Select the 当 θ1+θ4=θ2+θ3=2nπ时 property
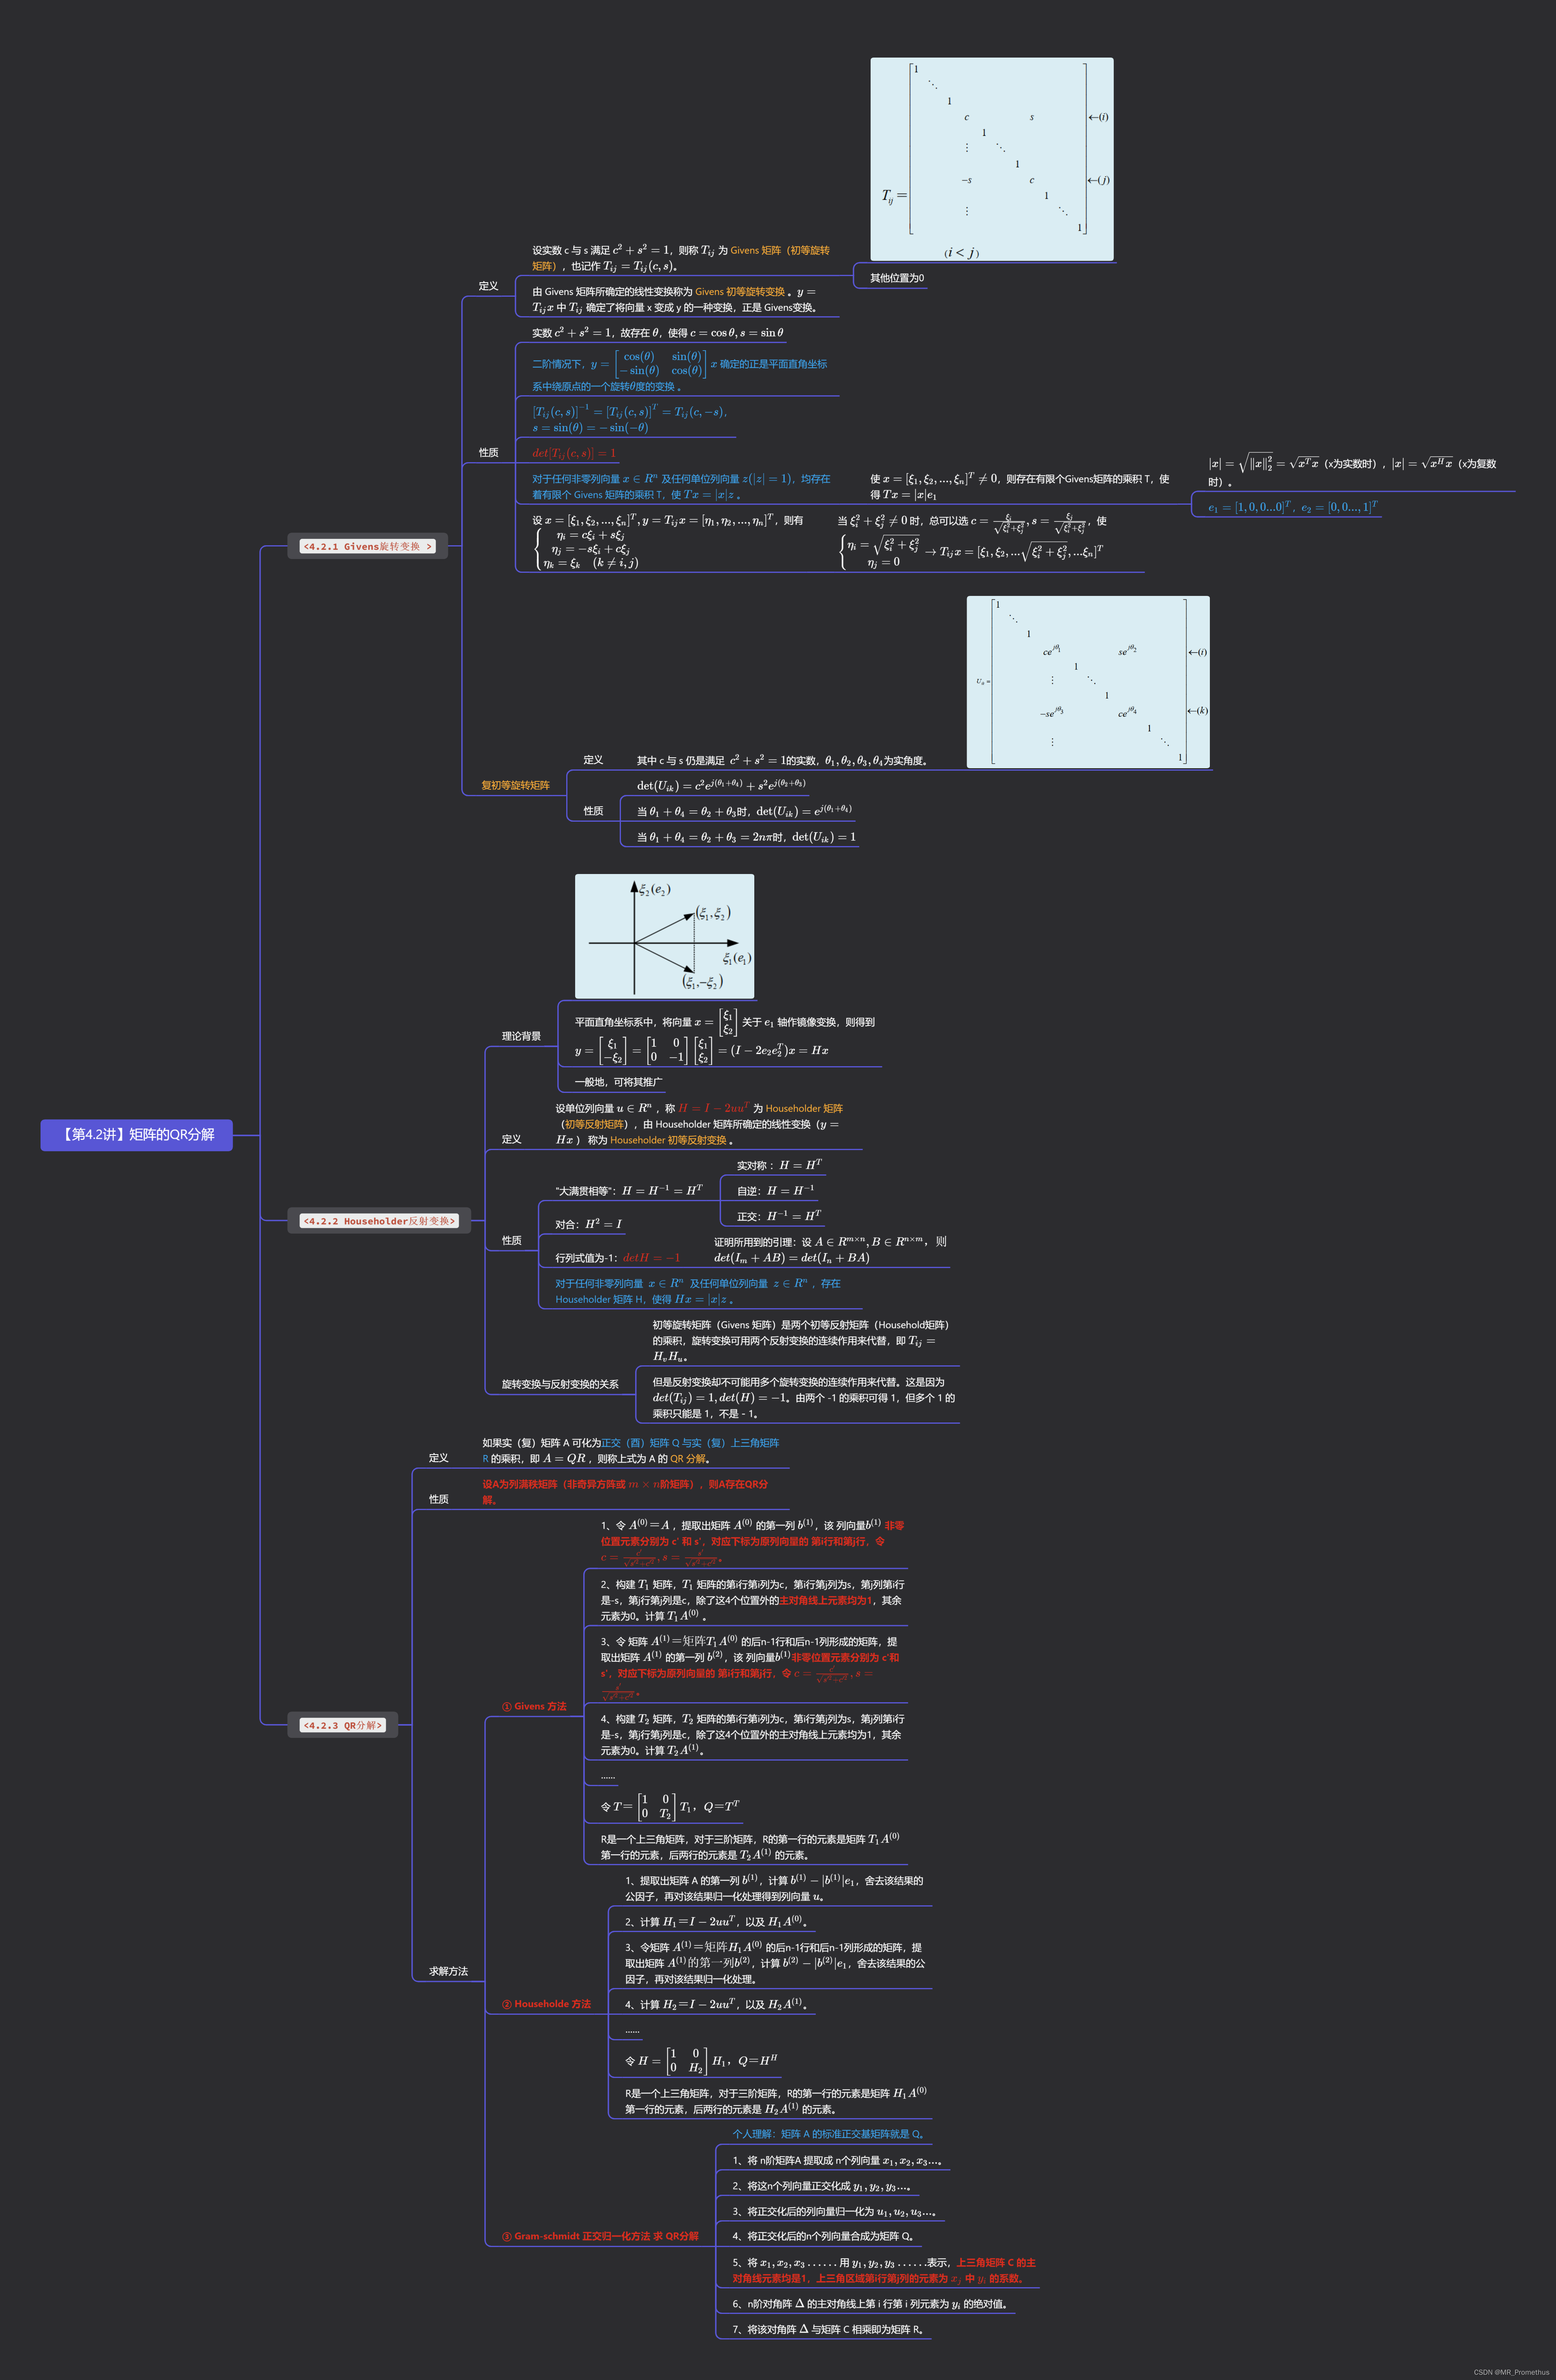 [746, 837]
